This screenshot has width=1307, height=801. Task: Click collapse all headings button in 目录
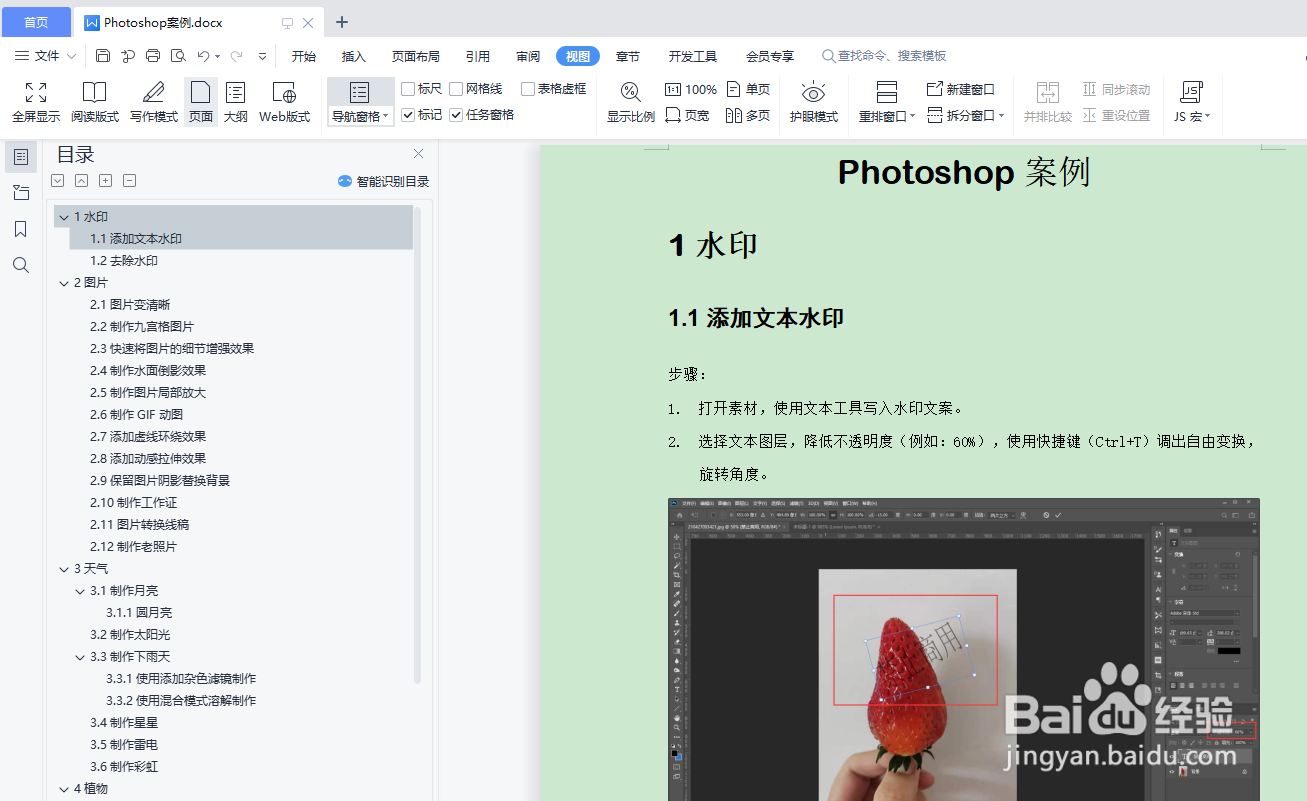point(81,181)
